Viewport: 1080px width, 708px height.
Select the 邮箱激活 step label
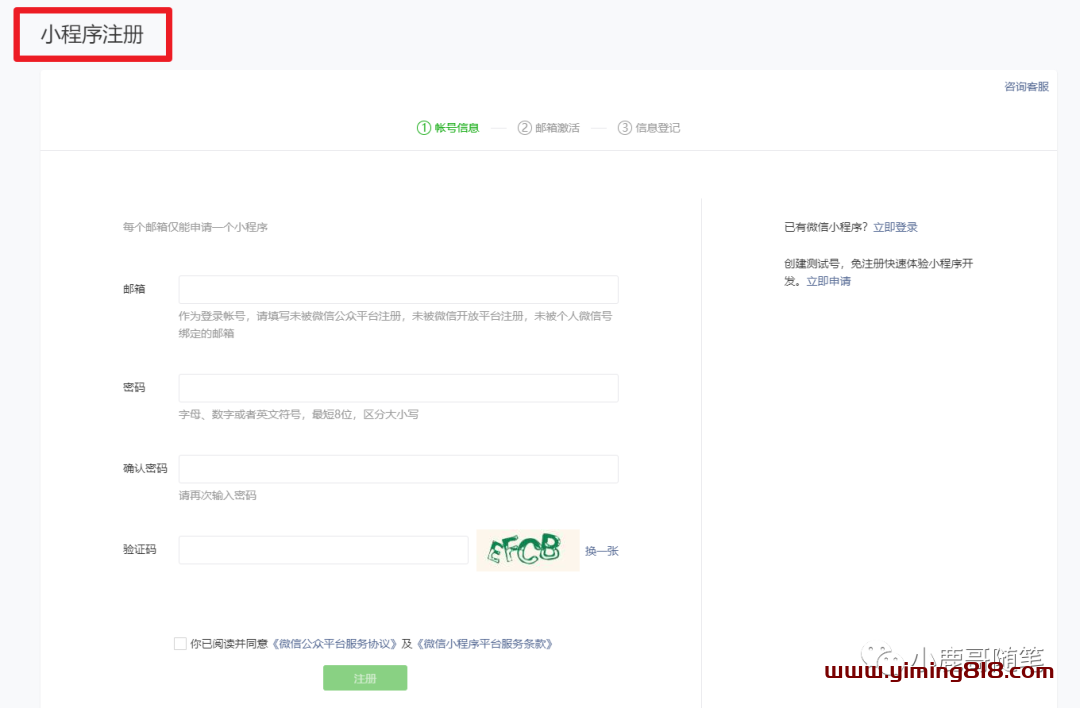[x=557, y=128]
